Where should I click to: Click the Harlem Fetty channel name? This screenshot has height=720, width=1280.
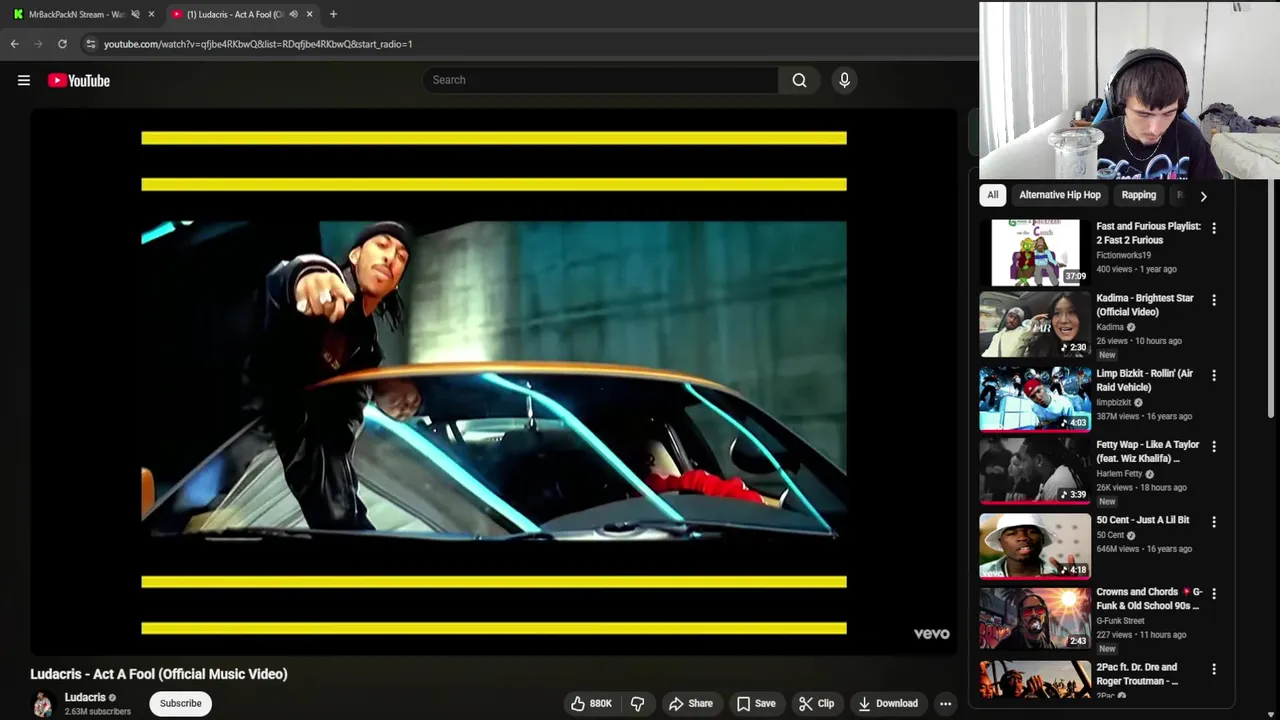click(x=1119, y=474)
